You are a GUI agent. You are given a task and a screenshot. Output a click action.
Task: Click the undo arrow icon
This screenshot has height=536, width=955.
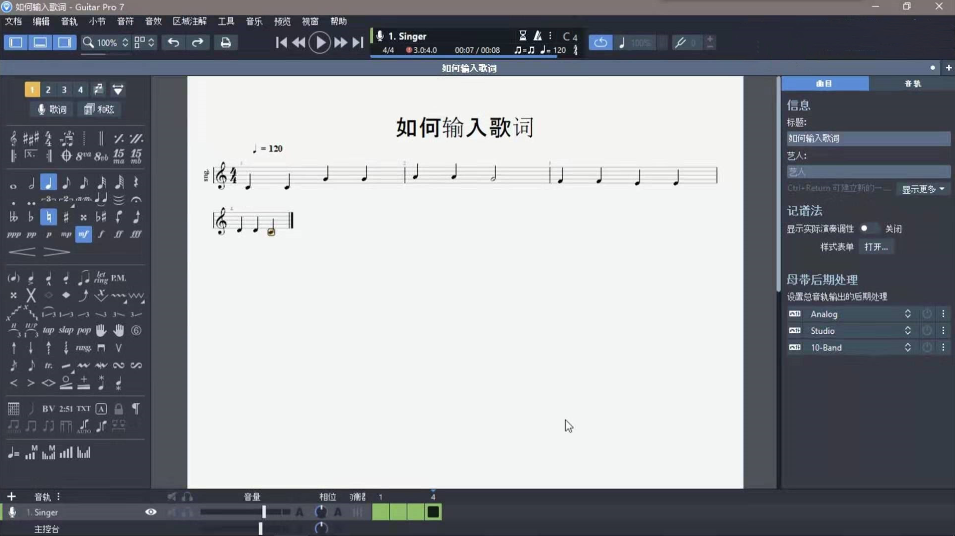pos(174,43)
